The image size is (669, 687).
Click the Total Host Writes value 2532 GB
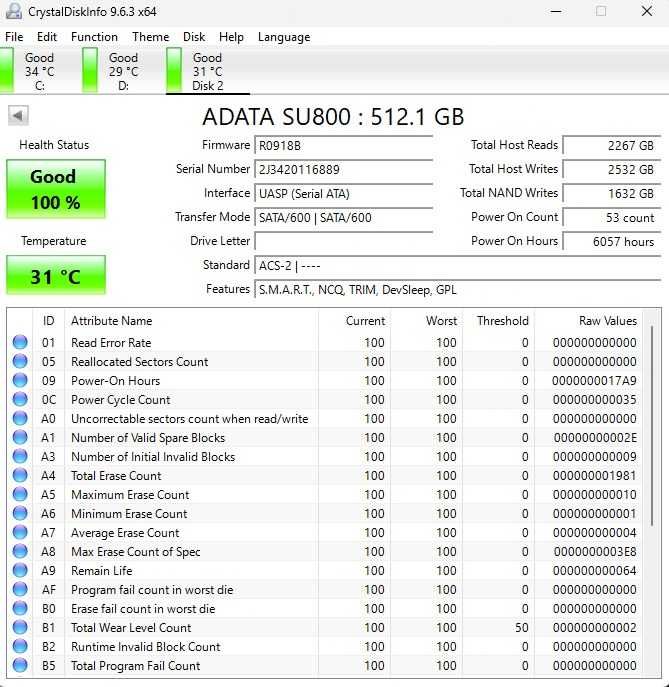click(612, 170)
